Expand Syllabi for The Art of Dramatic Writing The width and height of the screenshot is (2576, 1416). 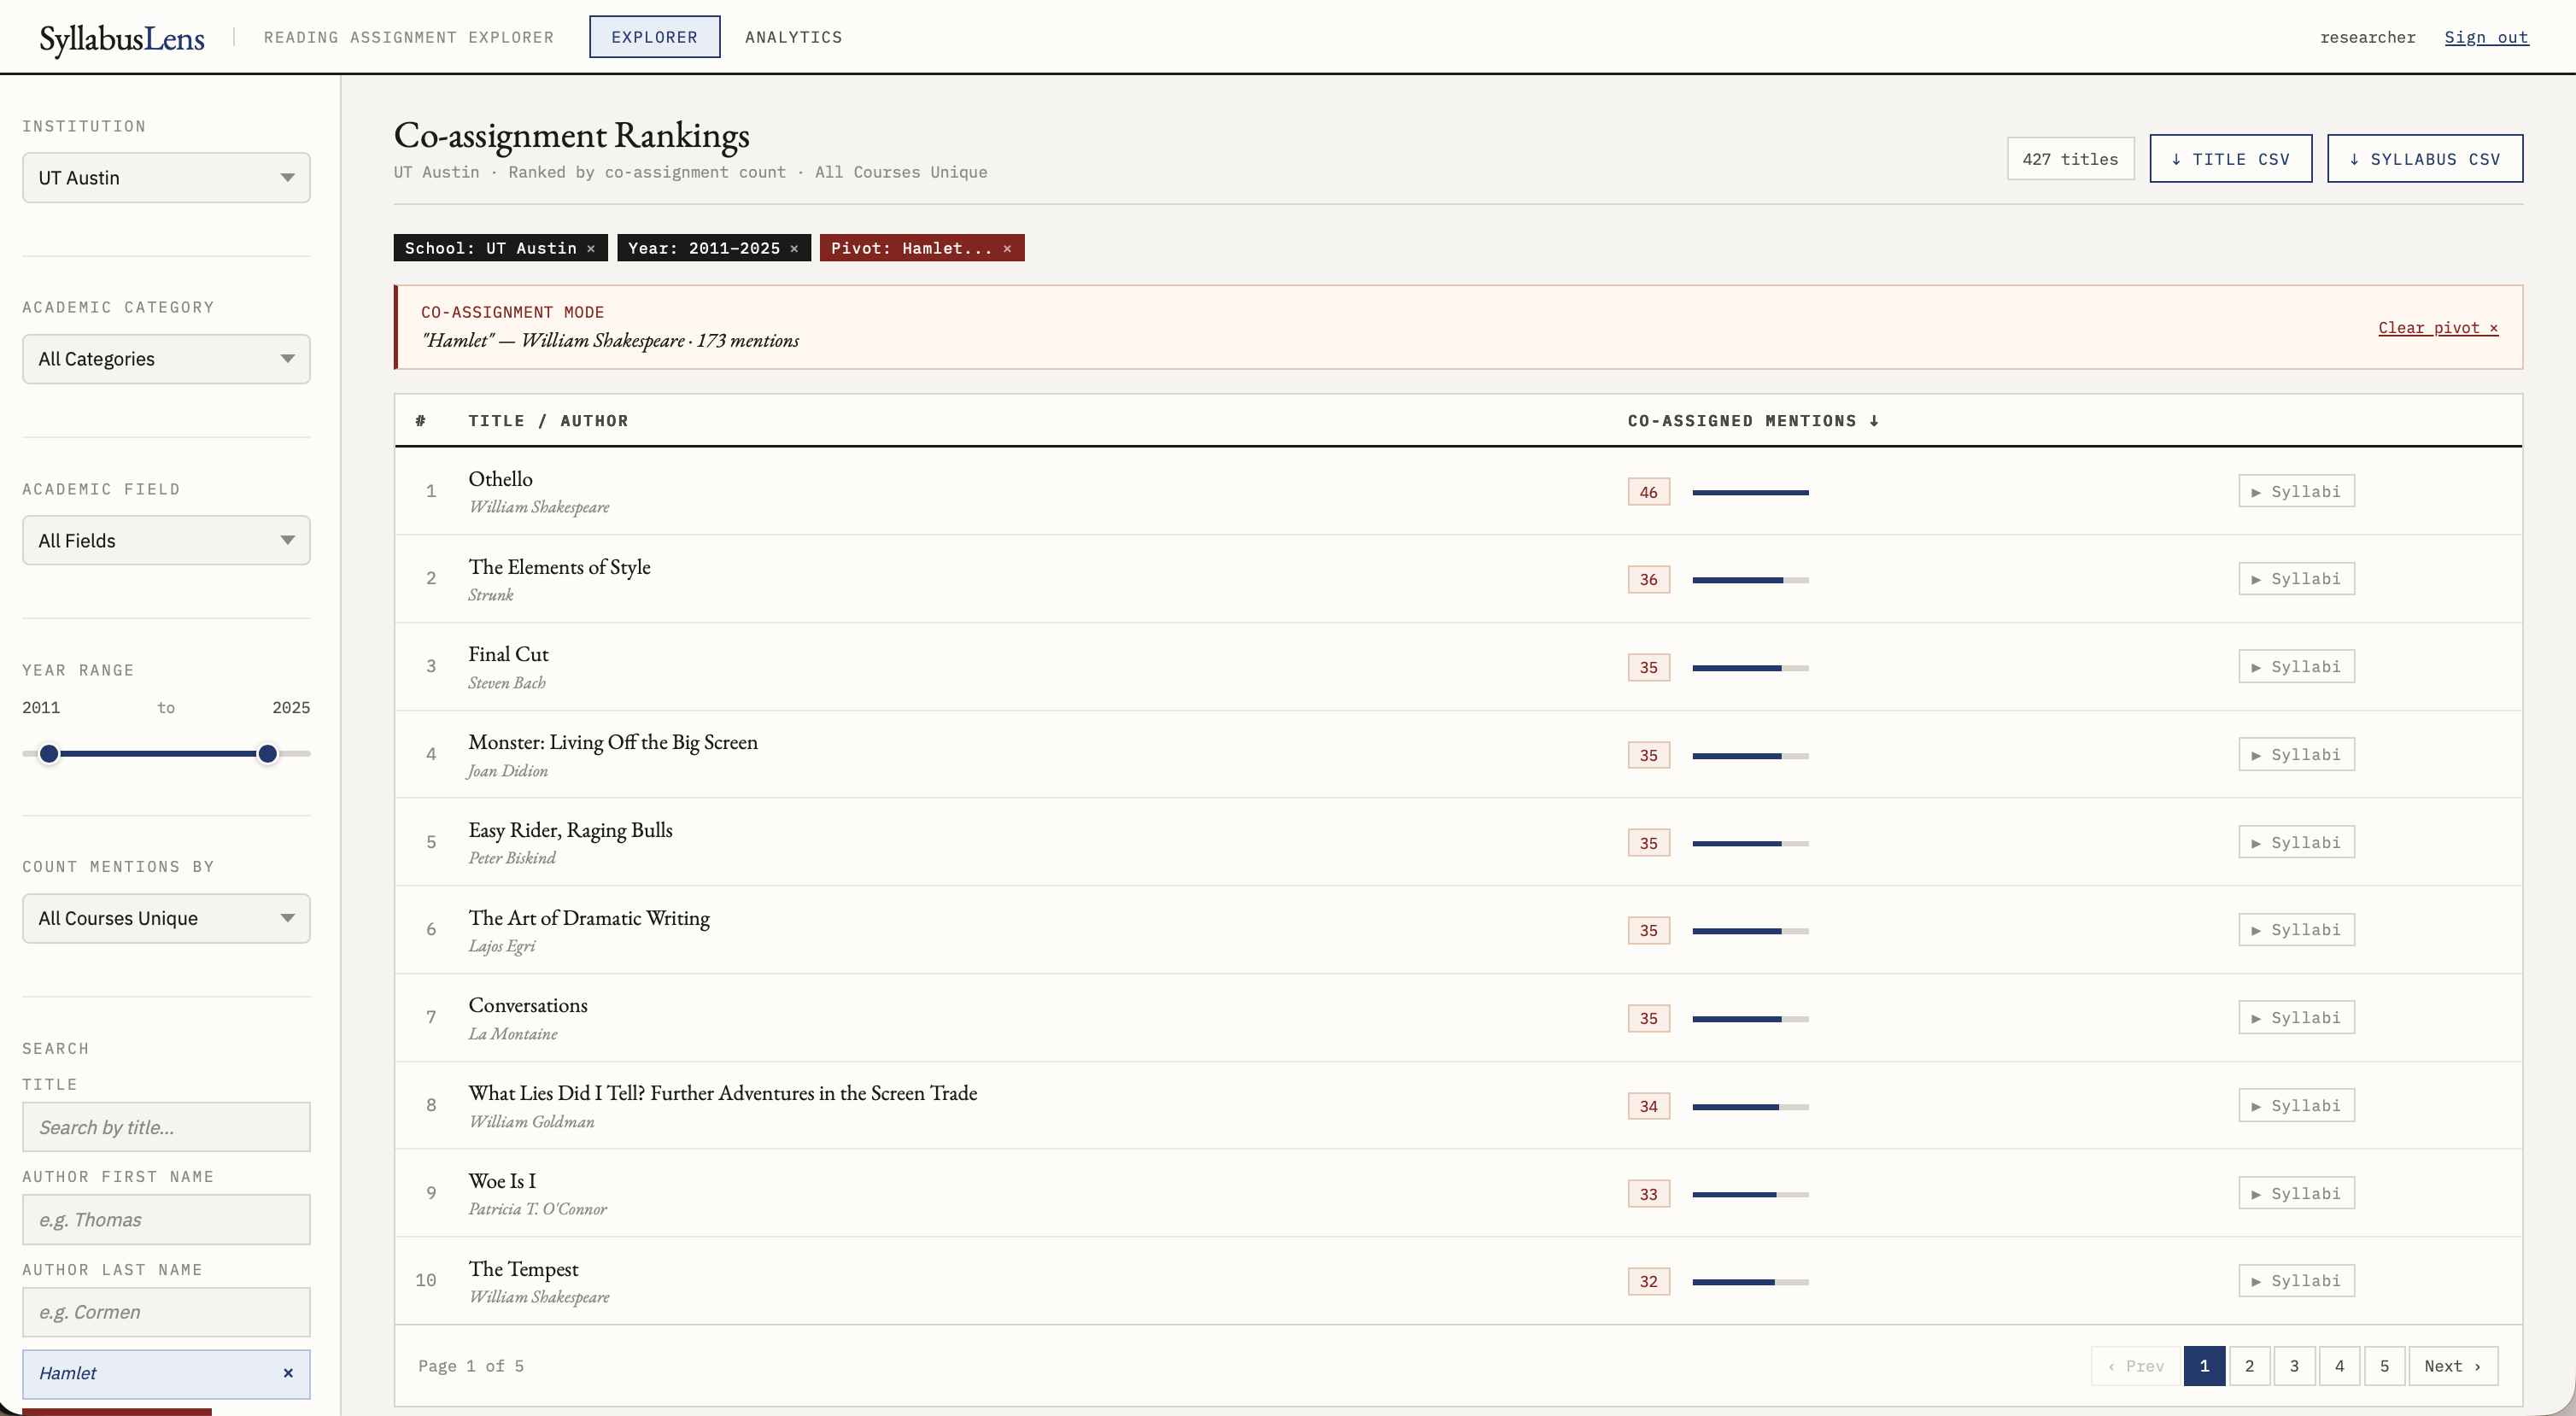point(2296,930)
